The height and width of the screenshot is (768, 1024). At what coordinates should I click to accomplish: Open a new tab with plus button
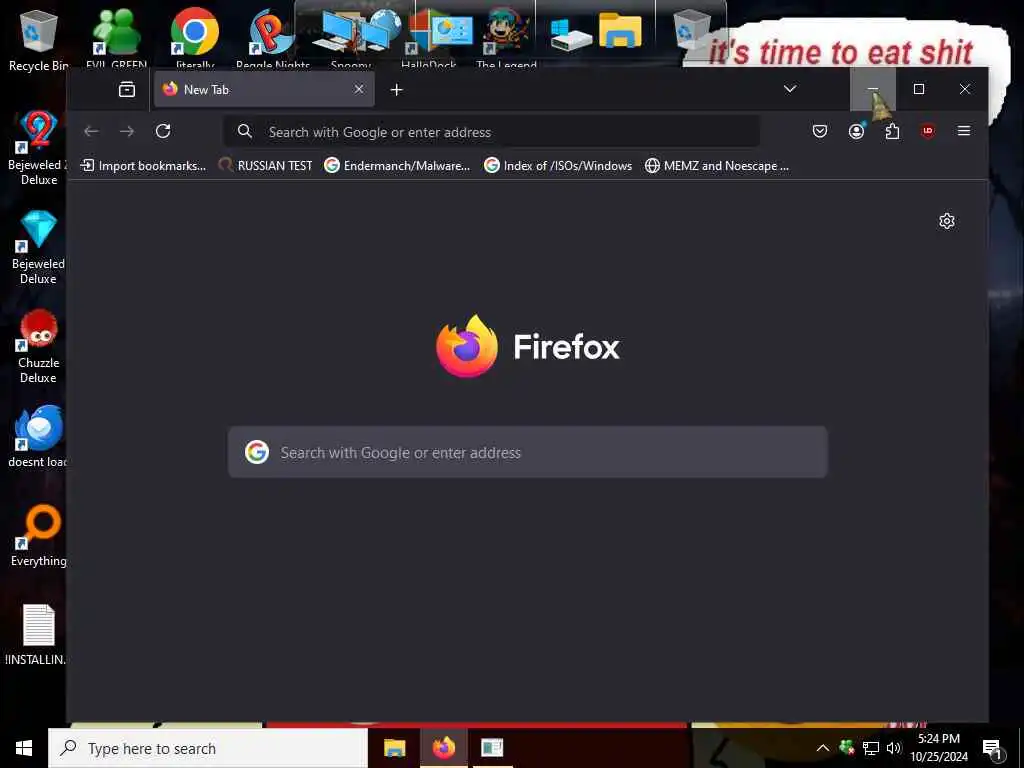(396, 89)
